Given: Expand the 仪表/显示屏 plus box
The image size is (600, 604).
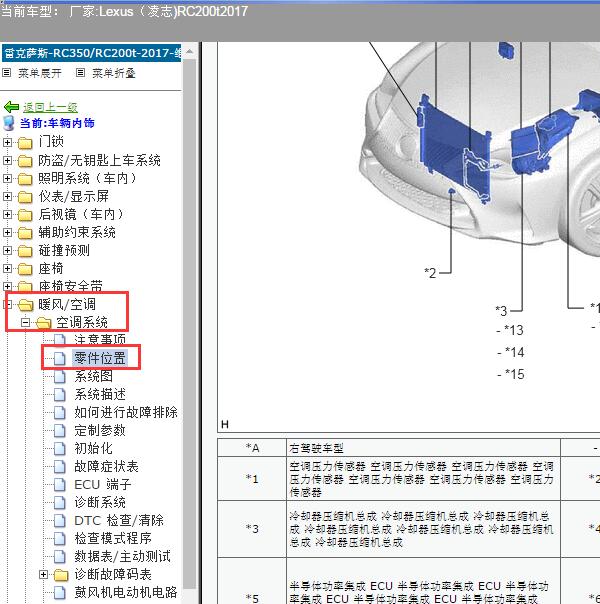Looking at the screenshot, I should [7, 196].
